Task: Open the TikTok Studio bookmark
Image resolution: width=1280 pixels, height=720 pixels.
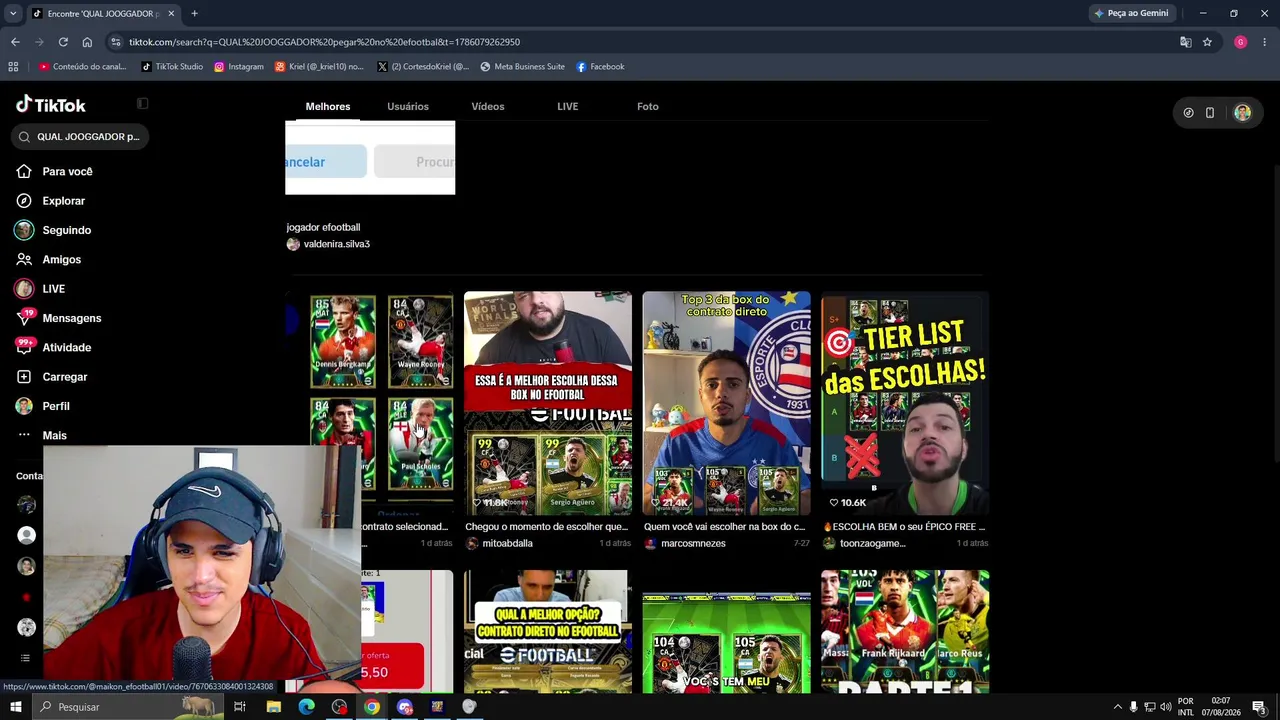Action: coord(172,67)
